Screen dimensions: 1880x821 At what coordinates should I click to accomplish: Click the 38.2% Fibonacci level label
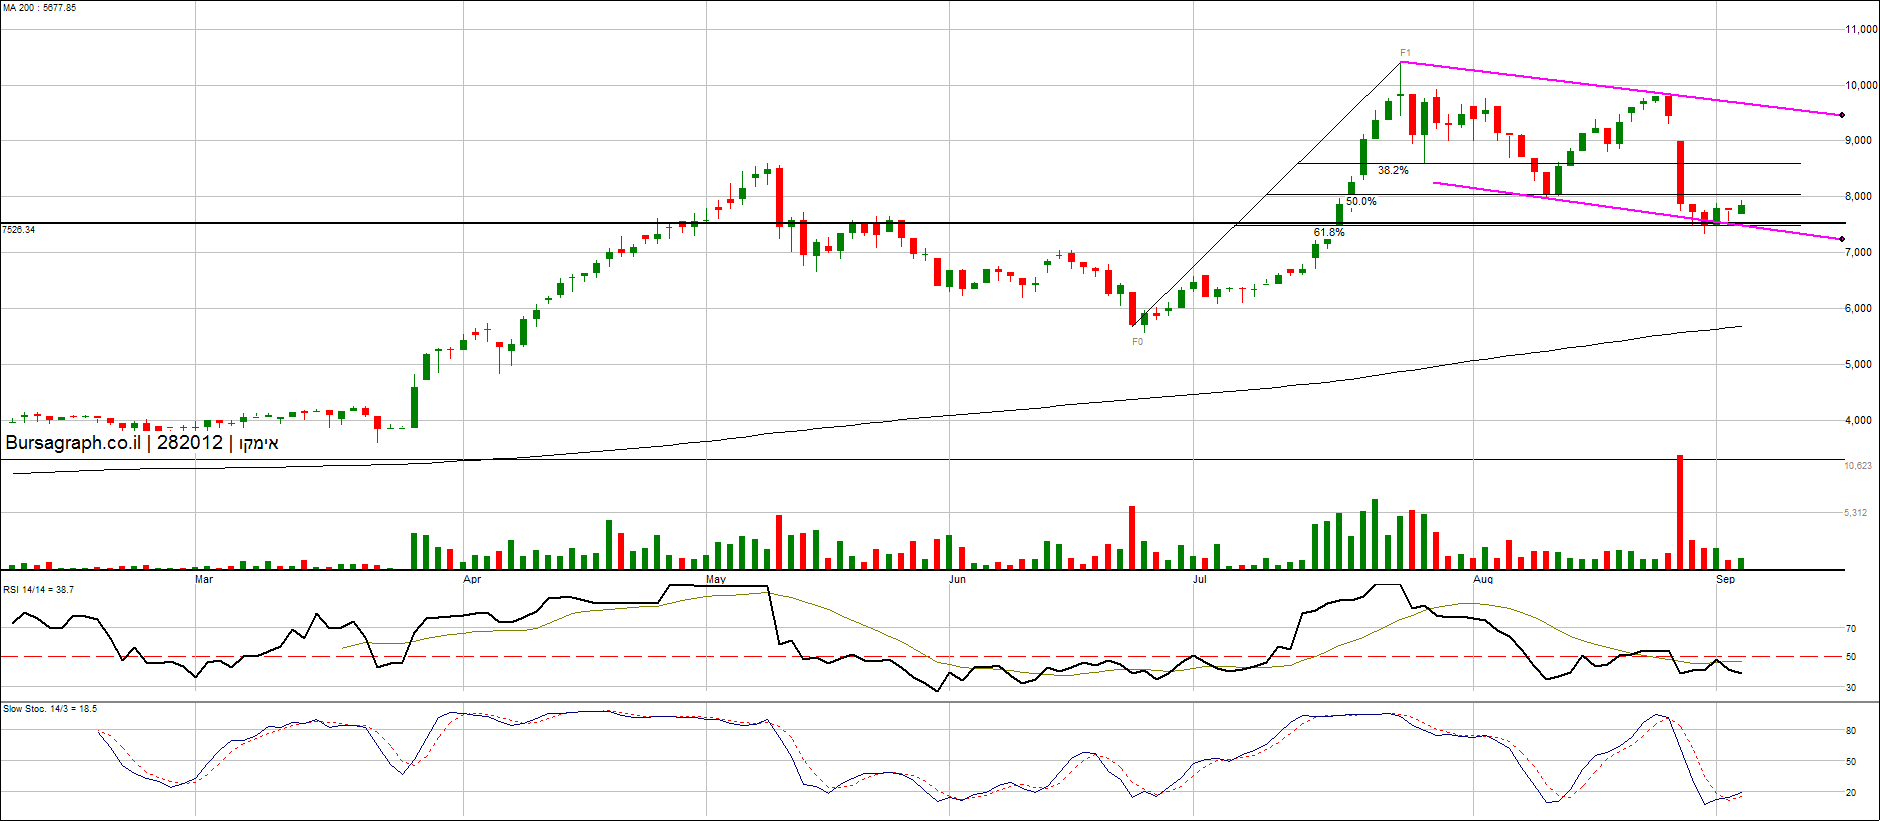[1393, 171]
